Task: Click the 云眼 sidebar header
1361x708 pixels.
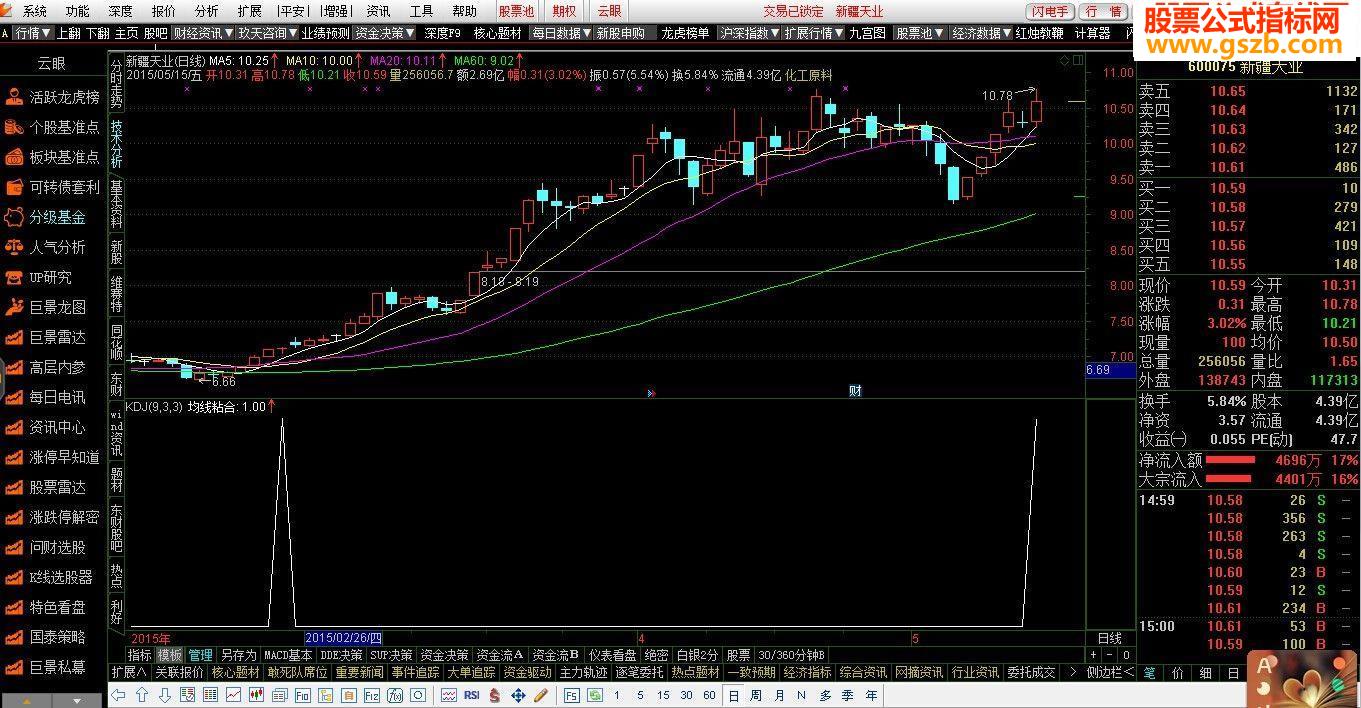Action: [x=52, y=63]
